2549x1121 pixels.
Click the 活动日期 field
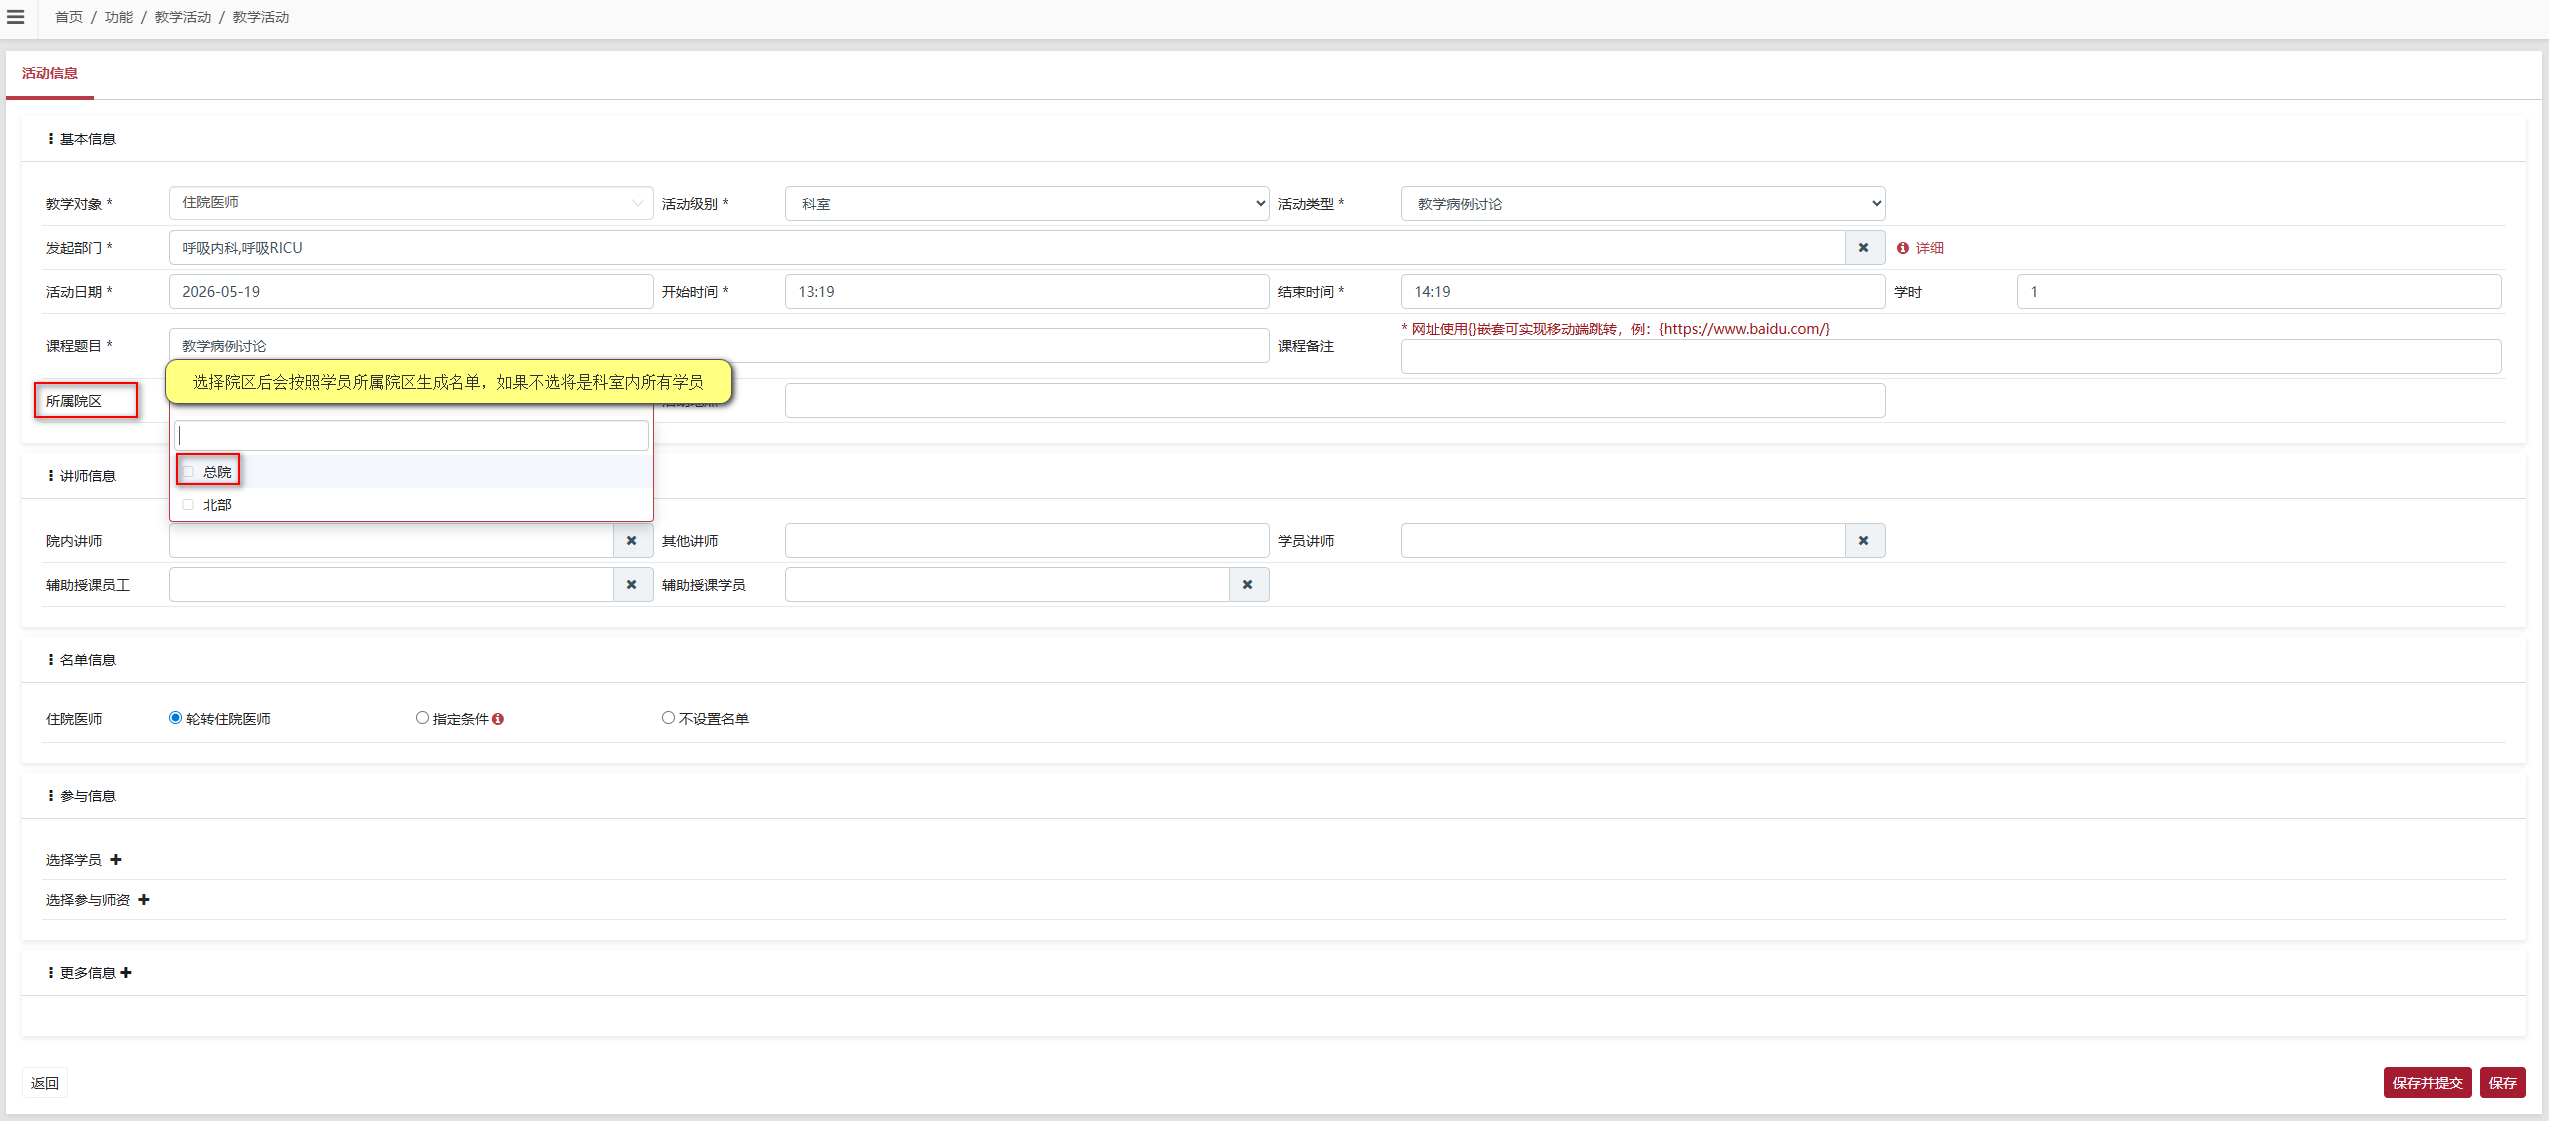411,292
